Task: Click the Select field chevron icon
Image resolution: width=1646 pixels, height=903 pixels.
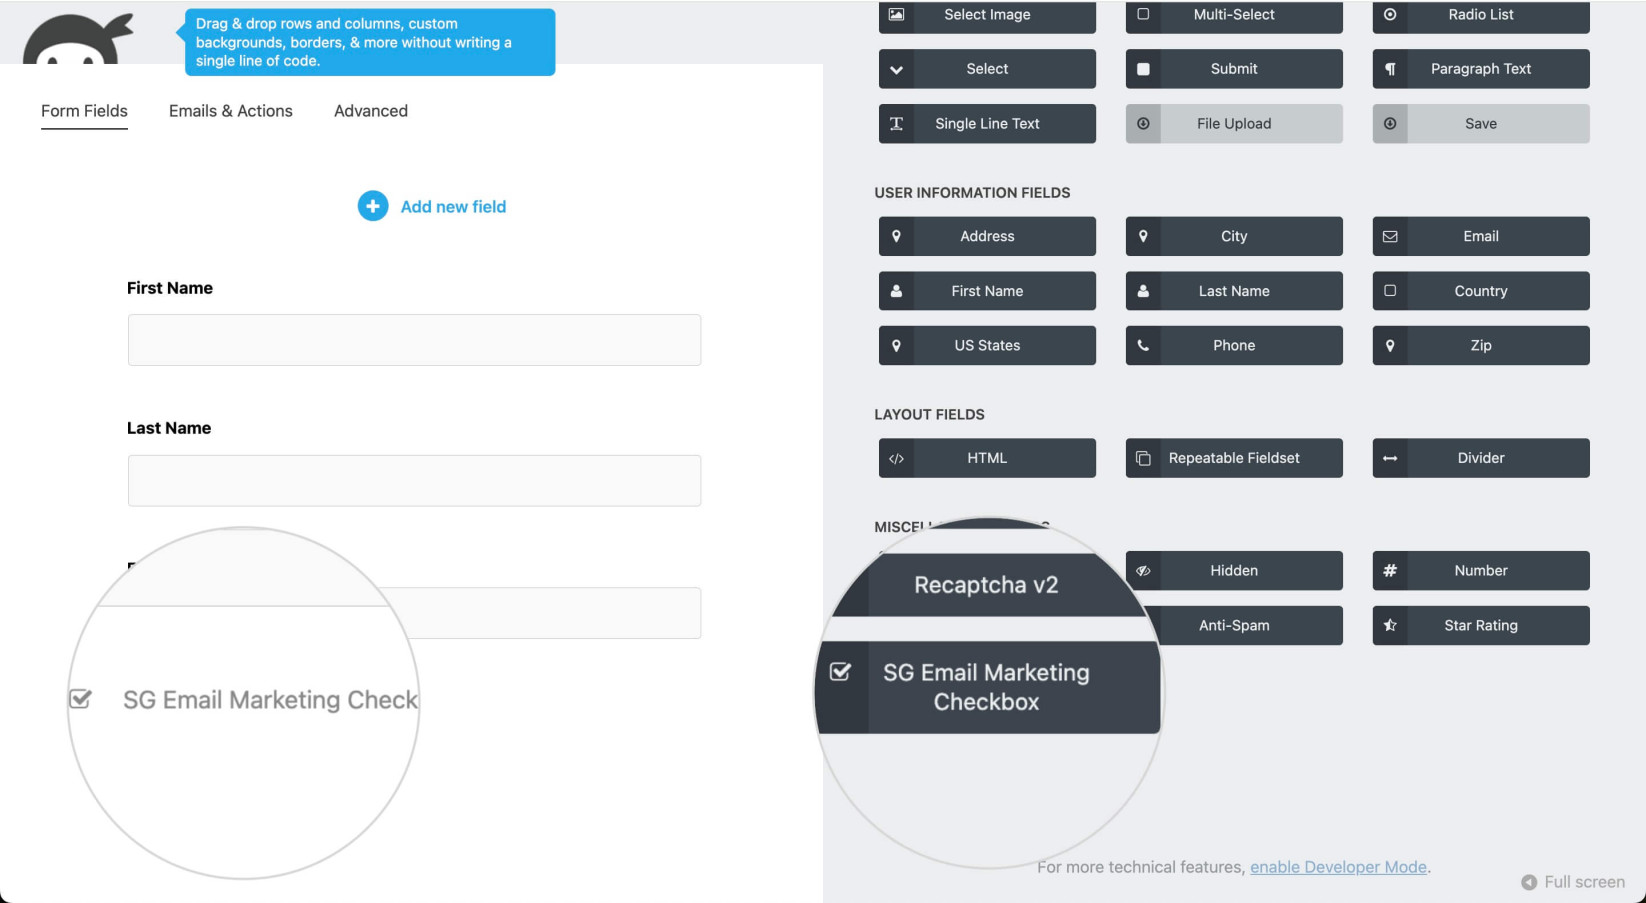Action: [896, 70]
